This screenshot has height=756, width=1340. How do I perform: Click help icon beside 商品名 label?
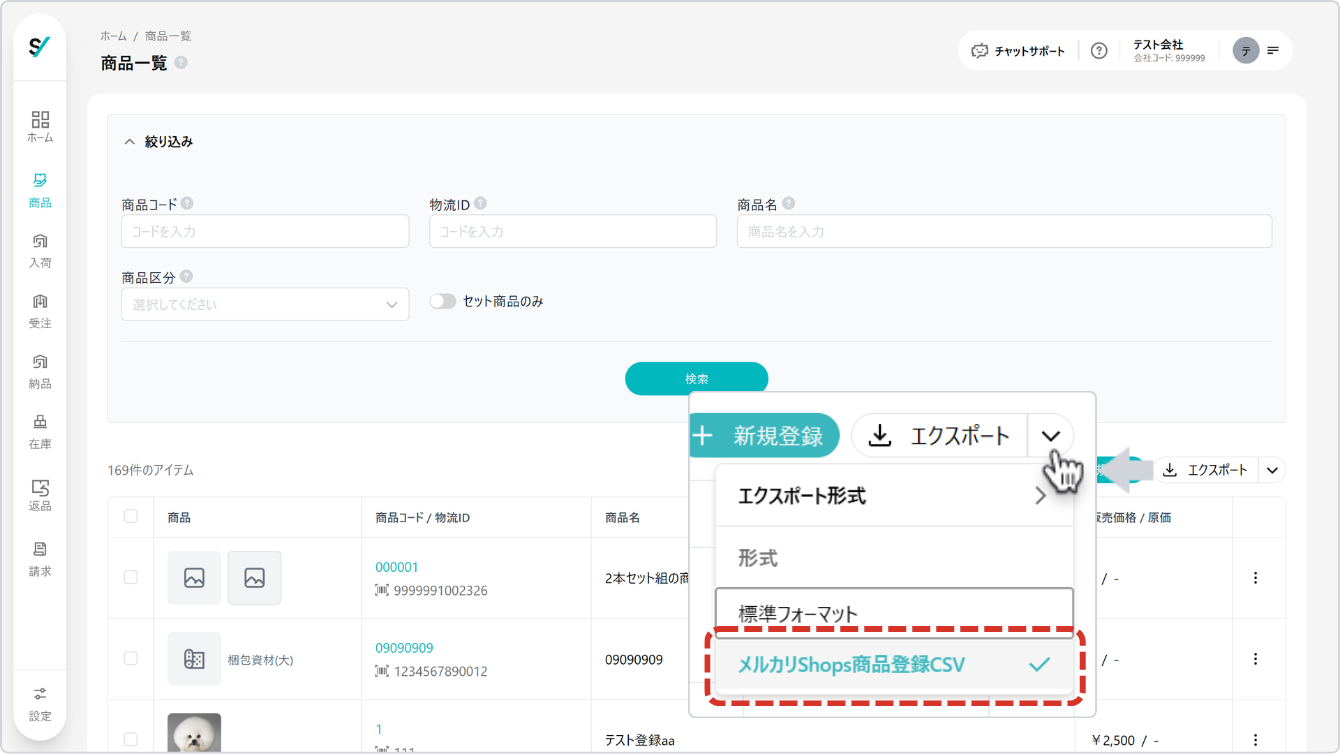(x=788, y=203)
